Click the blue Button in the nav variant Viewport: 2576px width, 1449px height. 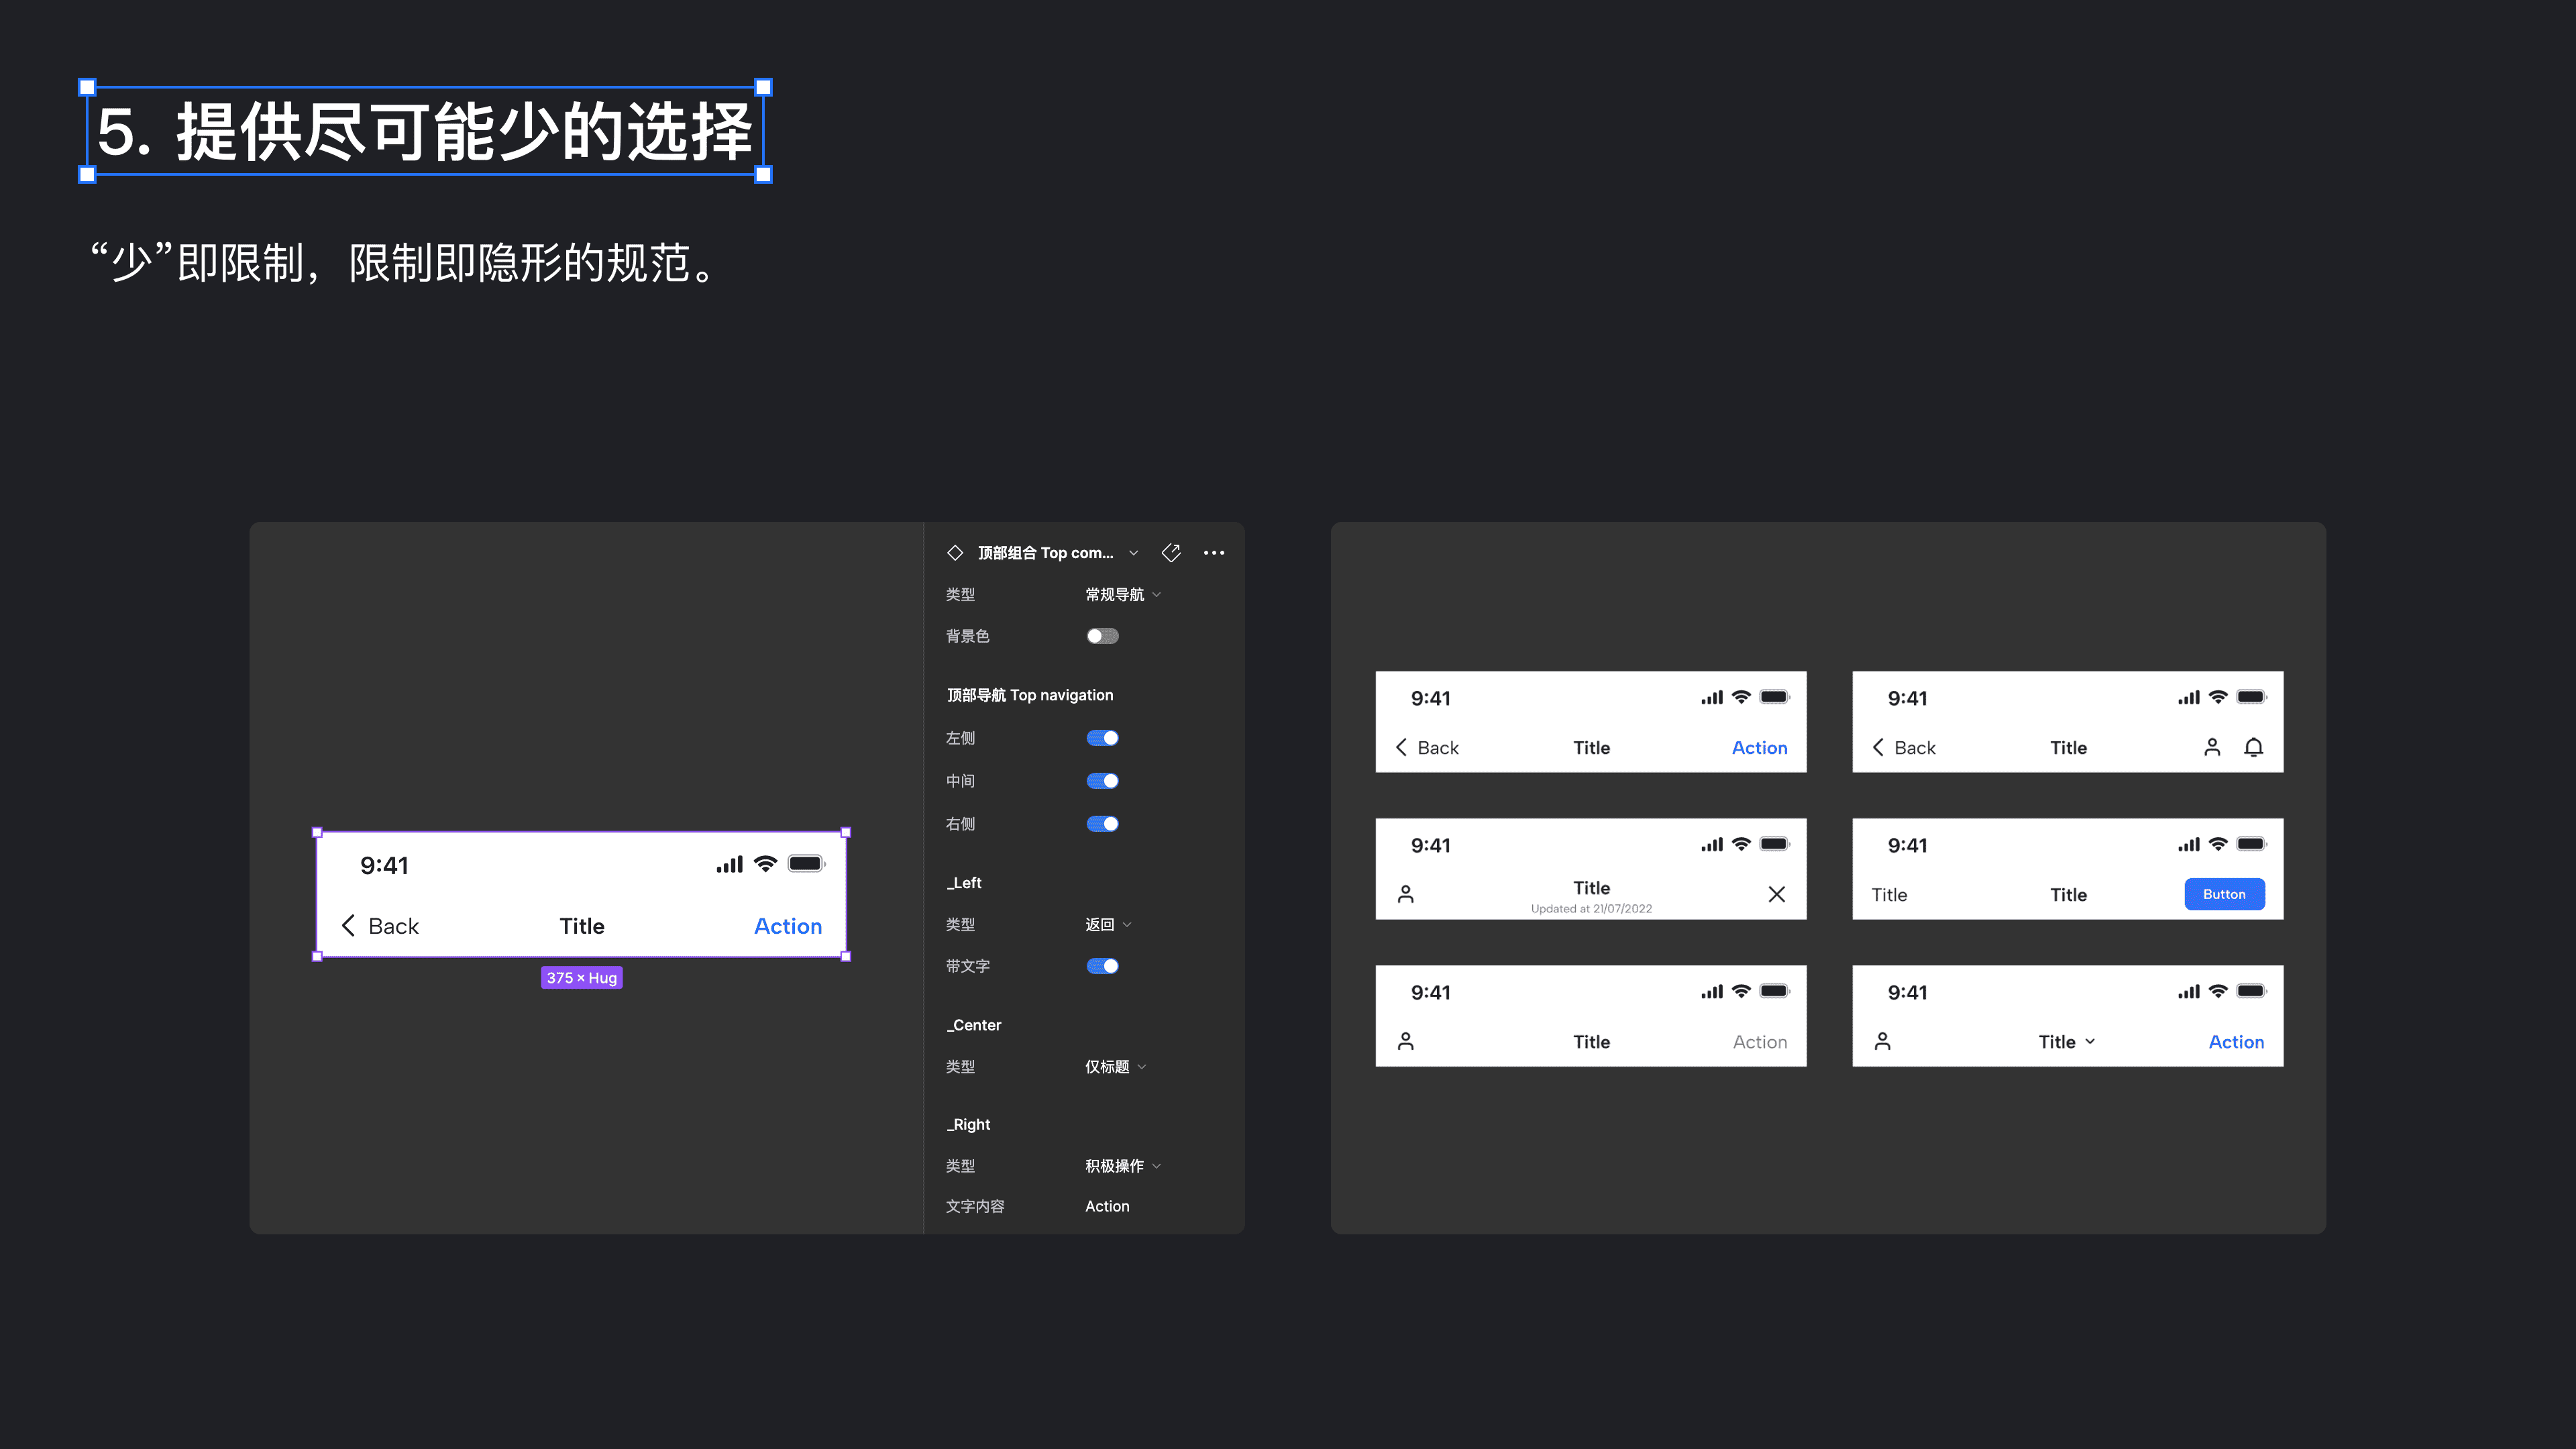2224,894
